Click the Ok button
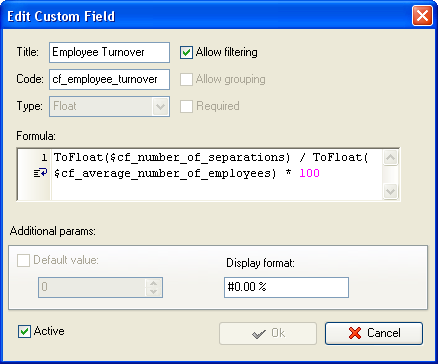 tap(268, 333)
